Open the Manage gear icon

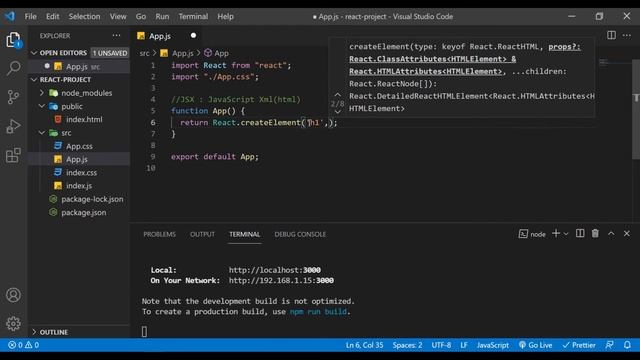pos(13,324)
